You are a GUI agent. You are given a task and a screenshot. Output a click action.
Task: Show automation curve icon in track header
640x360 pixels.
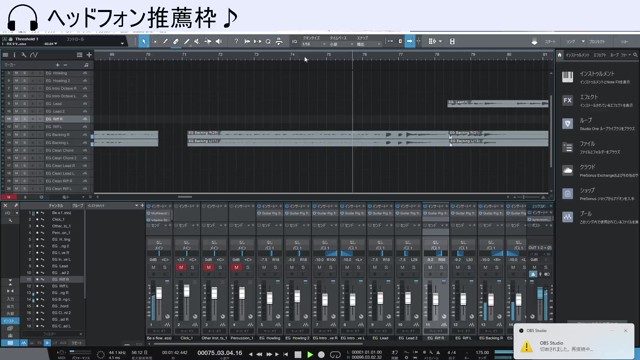[34, 55]
